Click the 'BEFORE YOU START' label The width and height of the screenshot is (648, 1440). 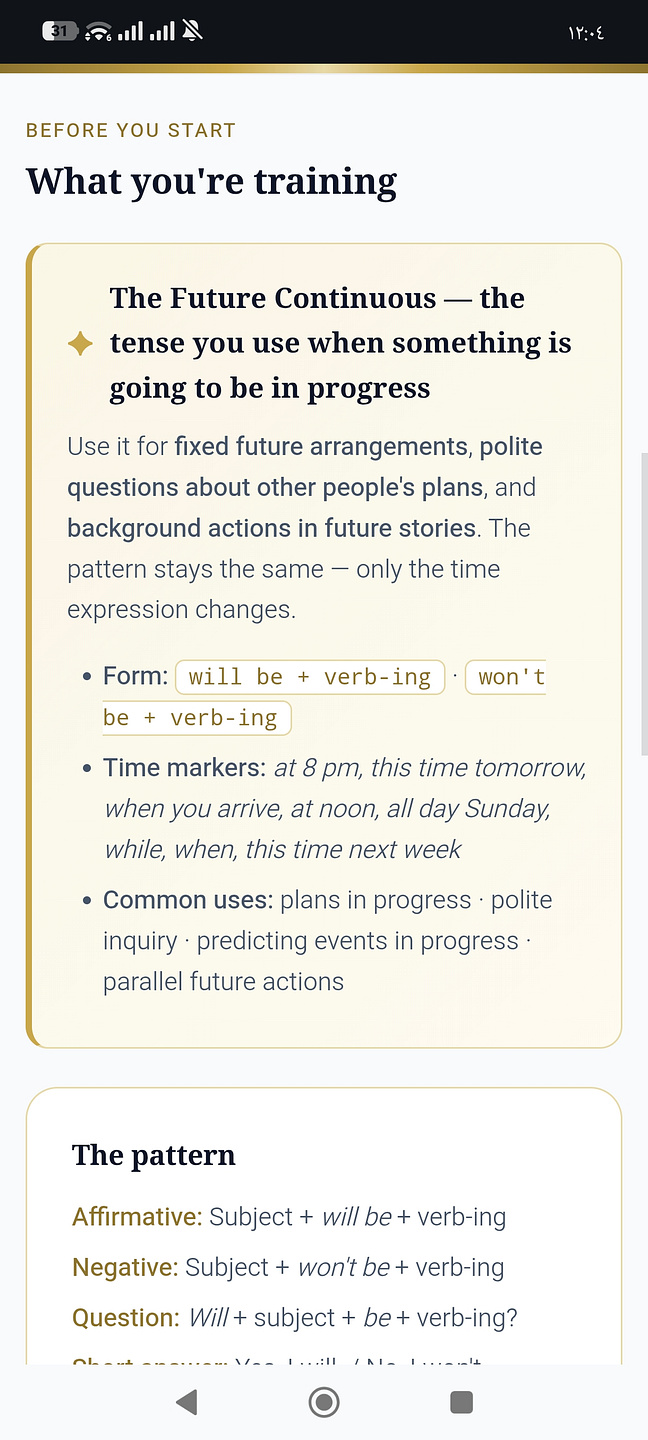[x=131, y=131]
